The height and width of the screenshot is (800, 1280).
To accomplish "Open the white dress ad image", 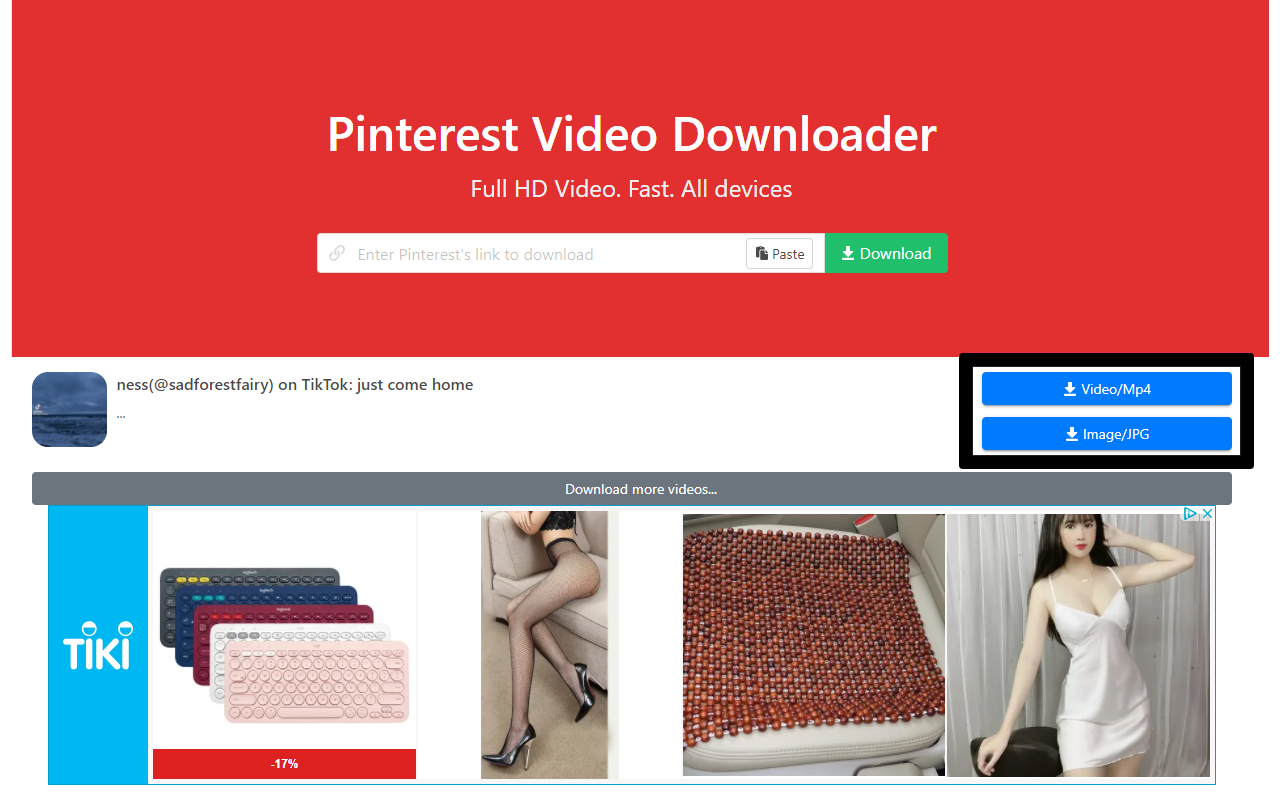I will 1078,645.
